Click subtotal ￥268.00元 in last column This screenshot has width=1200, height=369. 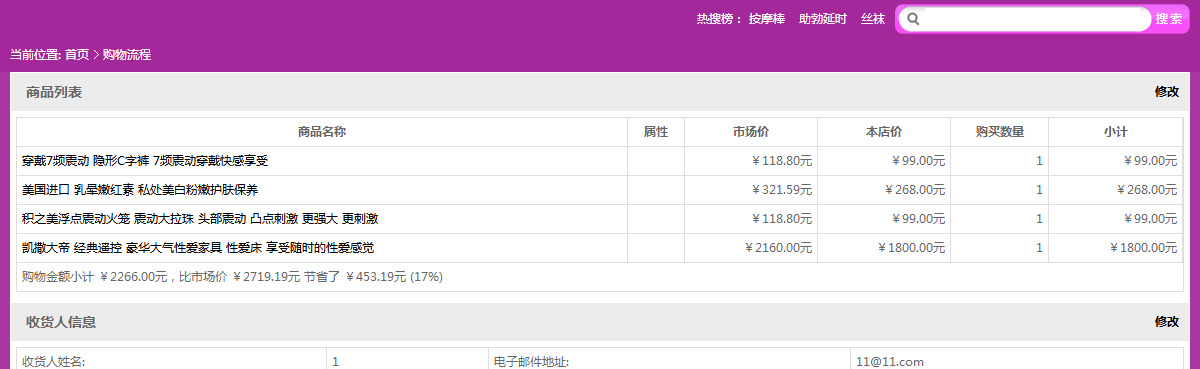click(x=1147, y=190)
